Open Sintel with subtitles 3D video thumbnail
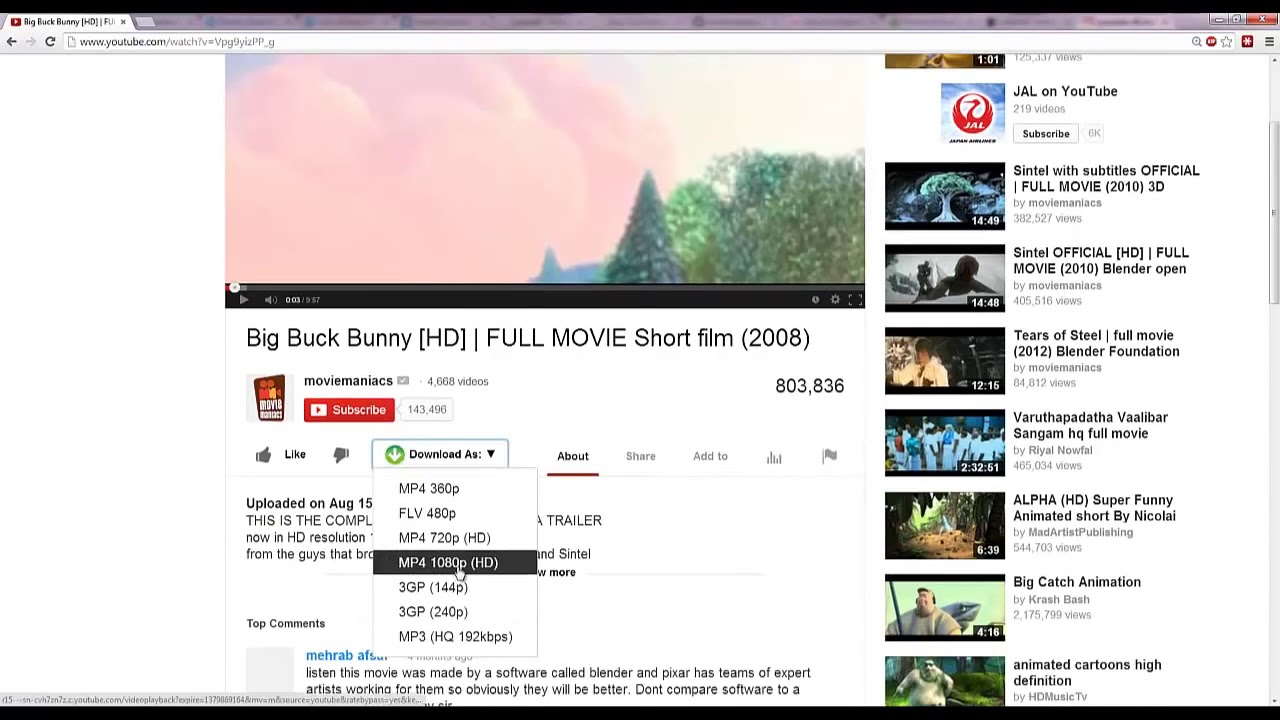 945,195
